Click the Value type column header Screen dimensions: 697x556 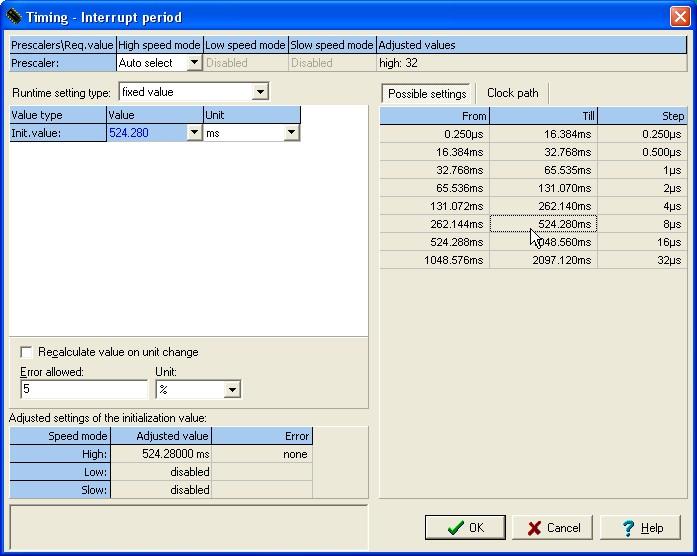pos(58,115)
